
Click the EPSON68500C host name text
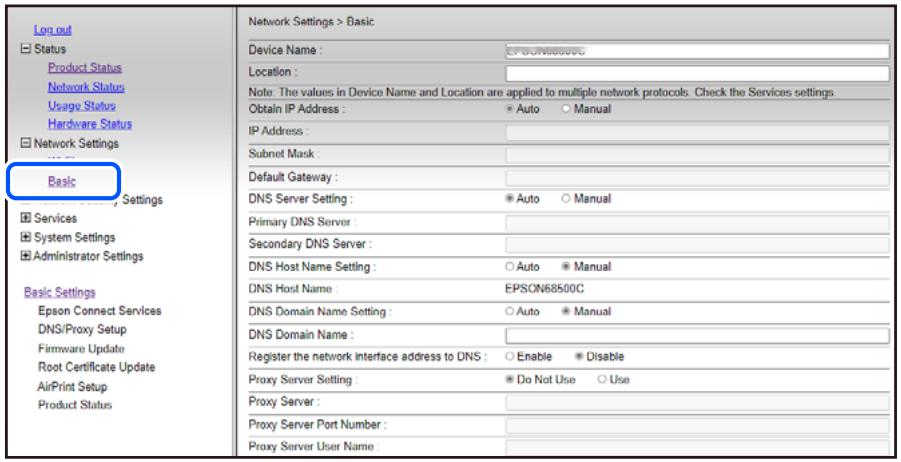pyautogui.click(x=544, y=289)
